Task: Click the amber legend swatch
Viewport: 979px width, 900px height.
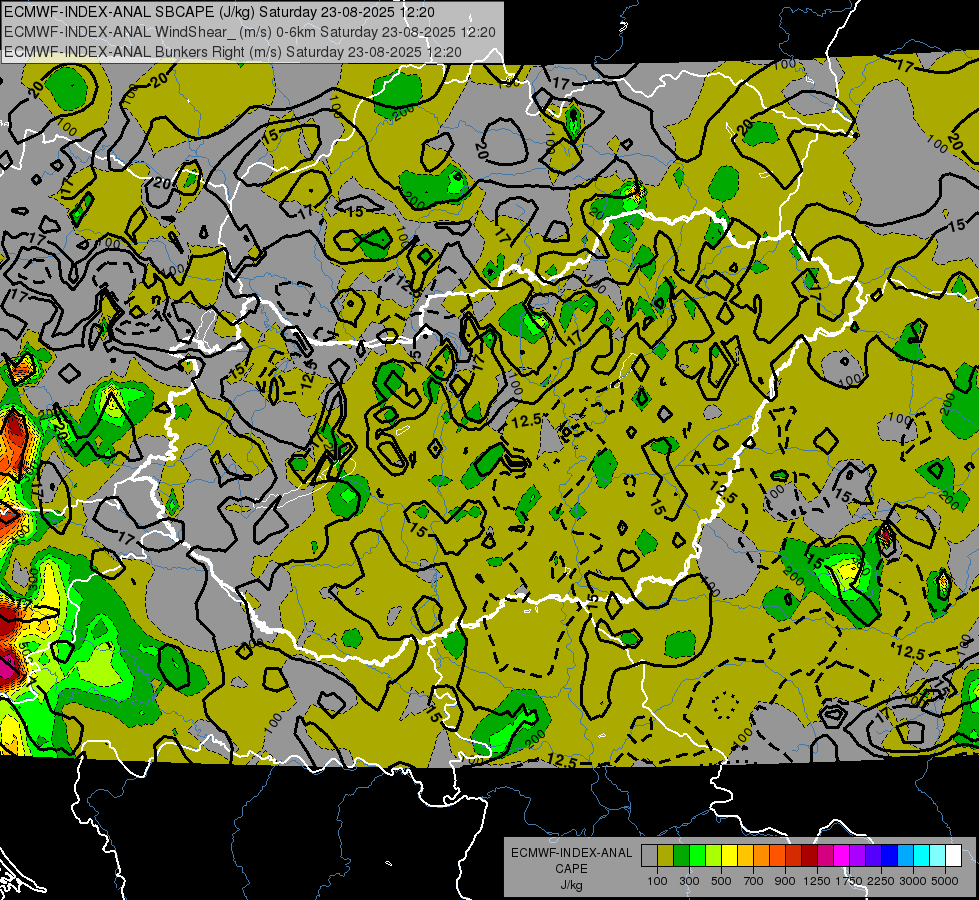Action: pyautogui.click(x=745, y=856)
